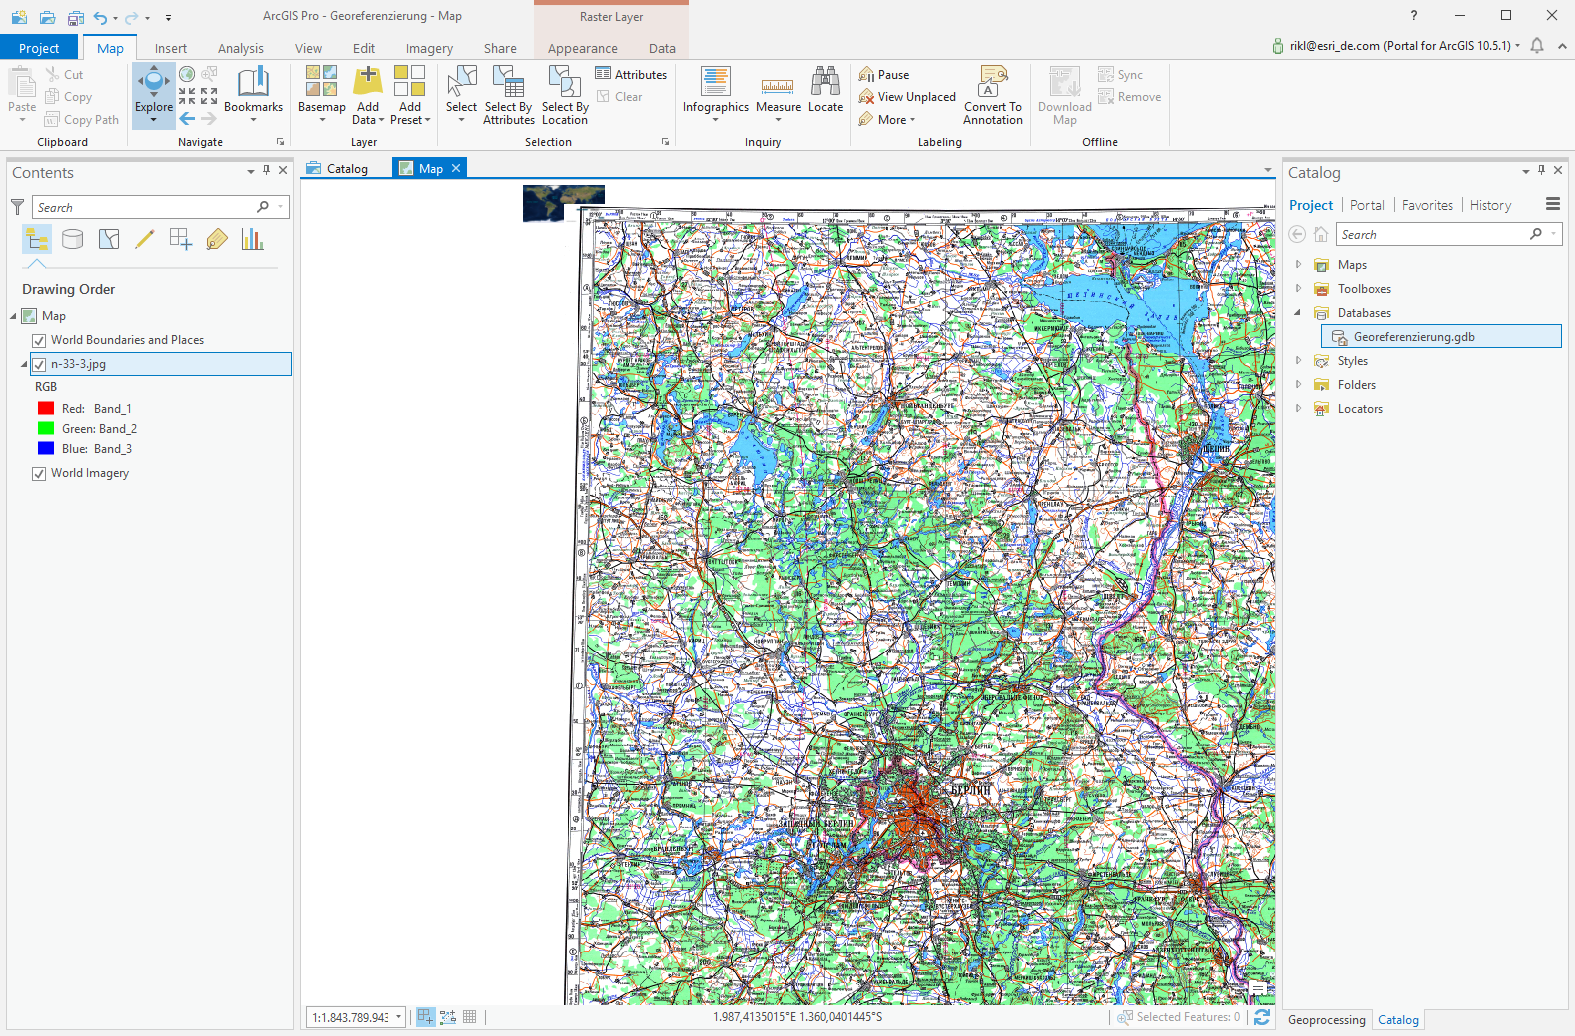Choose the Measure tool
Viewport: 1575px width, 1036px height.
[x=778, y=95]
